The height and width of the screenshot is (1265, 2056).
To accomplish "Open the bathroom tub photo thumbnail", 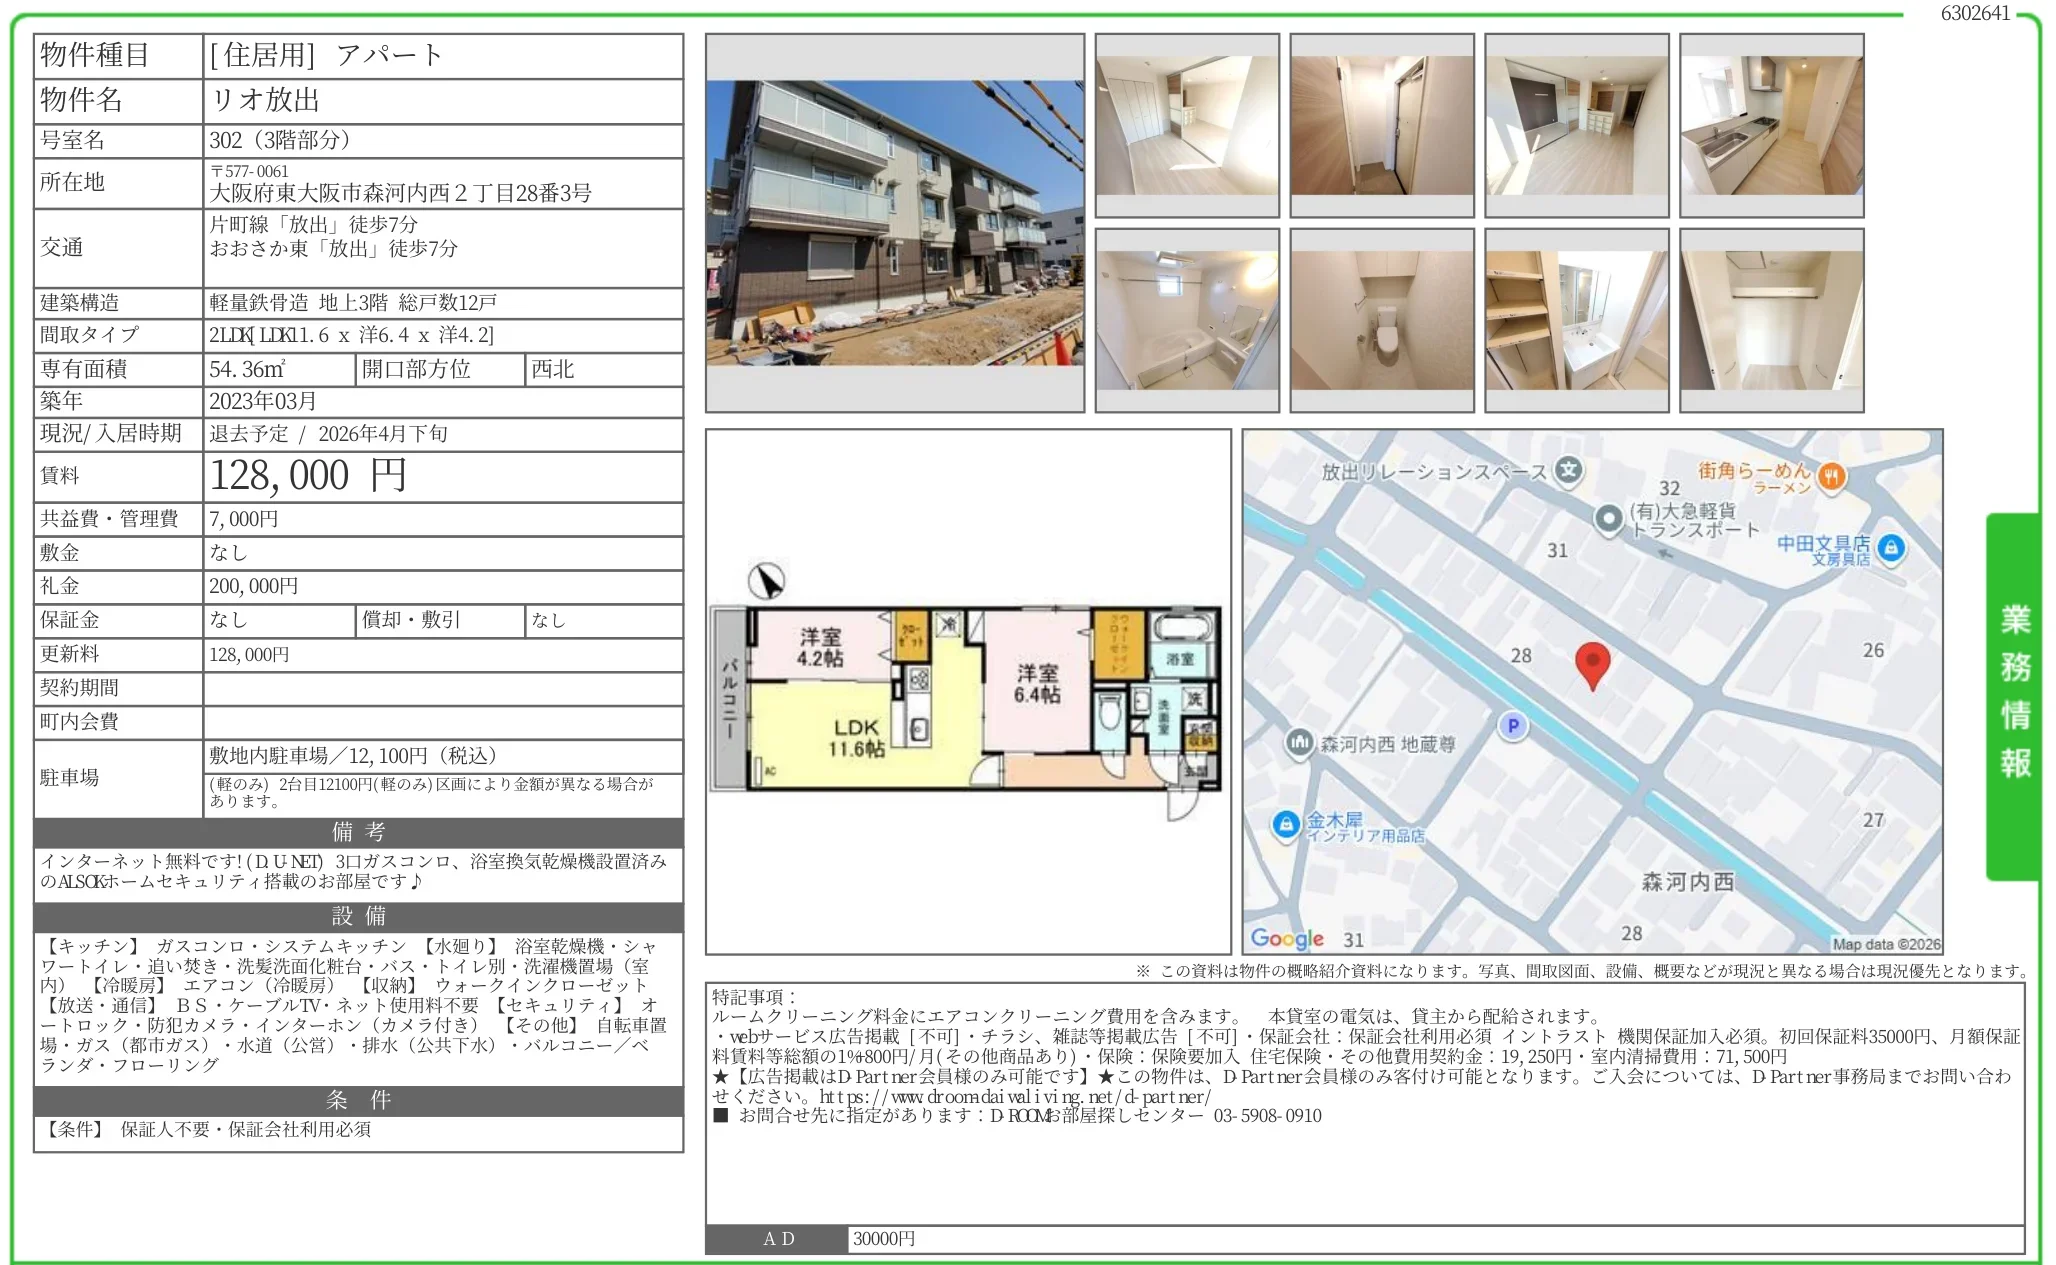I will tap(1187, 320).
